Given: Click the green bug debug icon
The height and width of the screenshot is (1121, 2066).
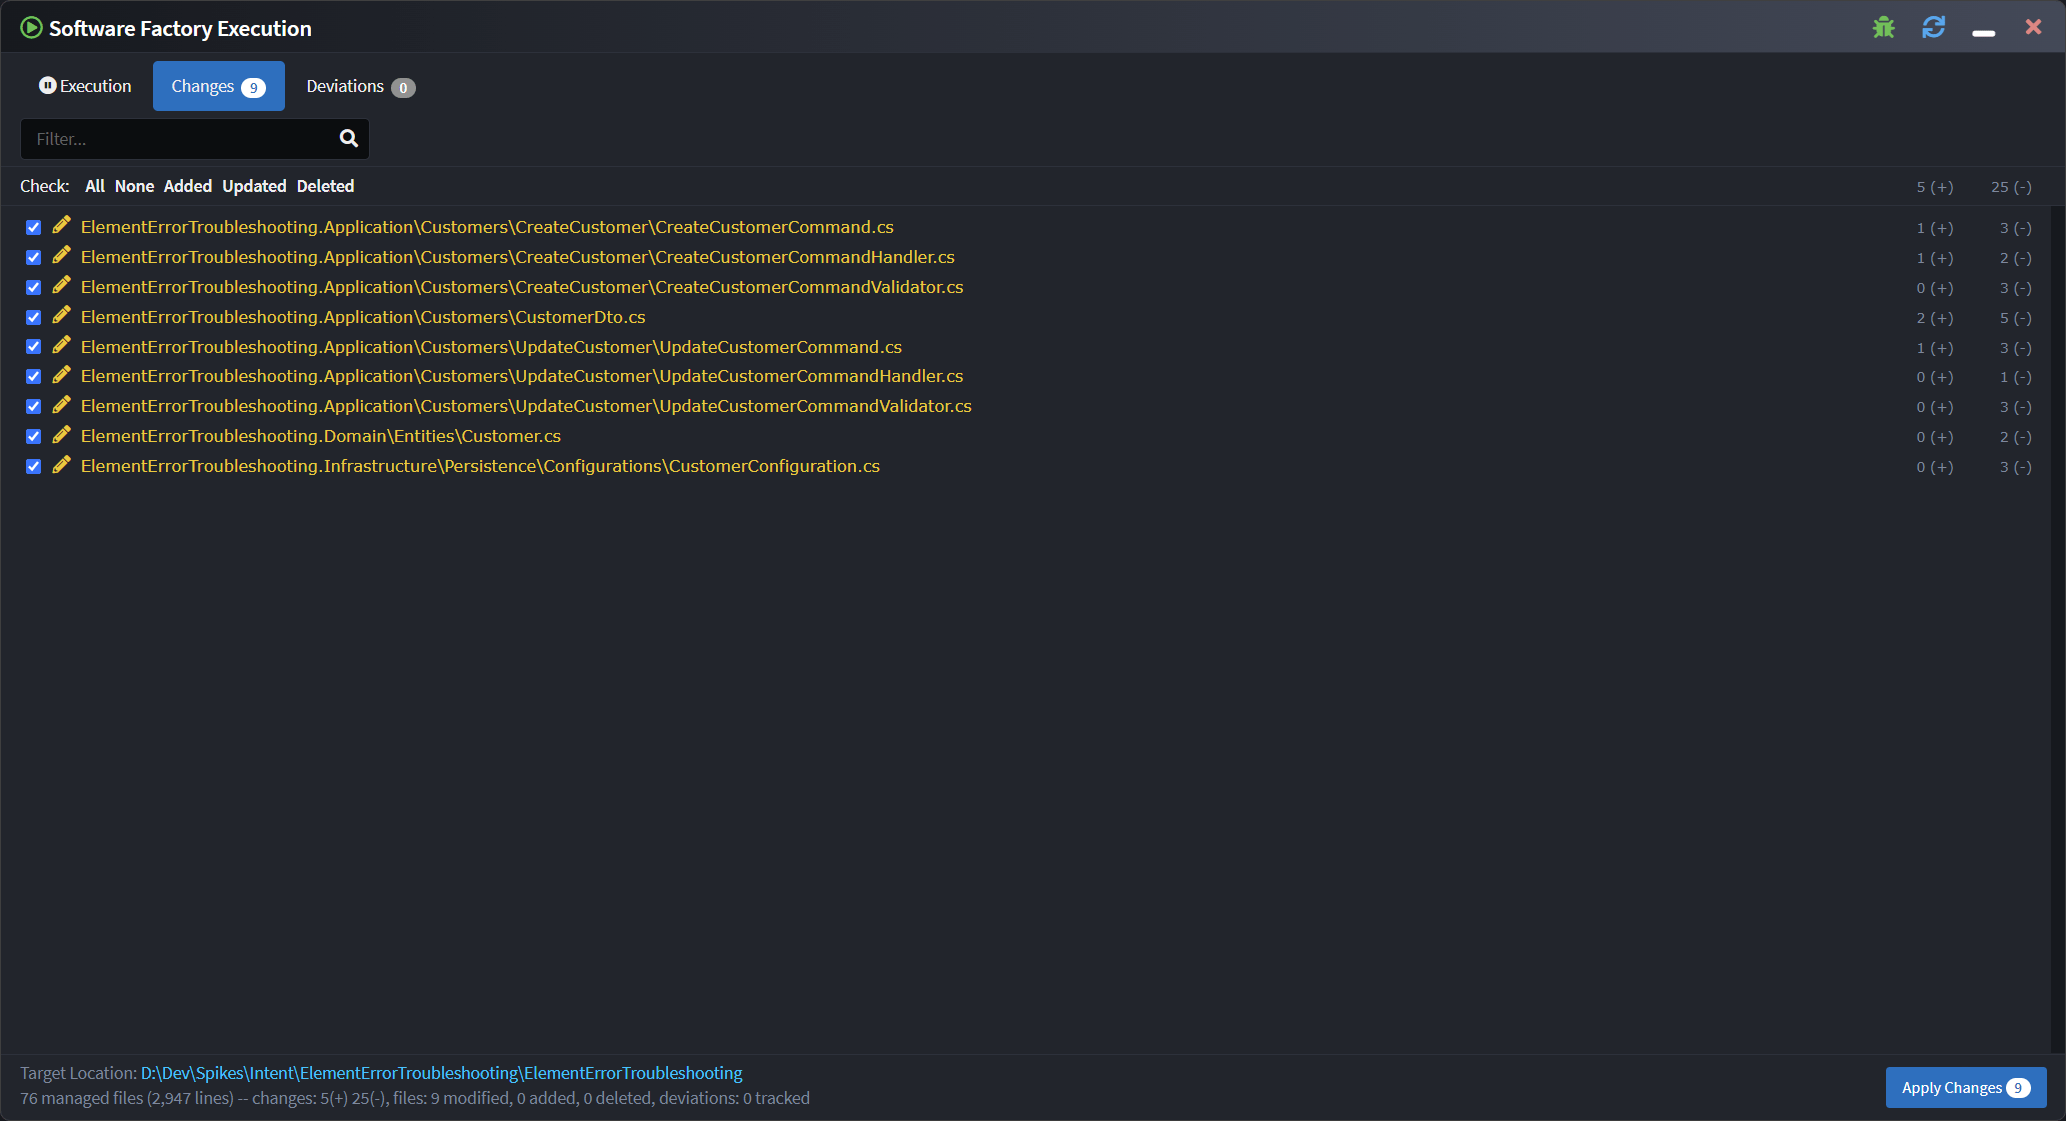Looking at the screenshot, I should pyautogui.click(x=1883, y=28).
